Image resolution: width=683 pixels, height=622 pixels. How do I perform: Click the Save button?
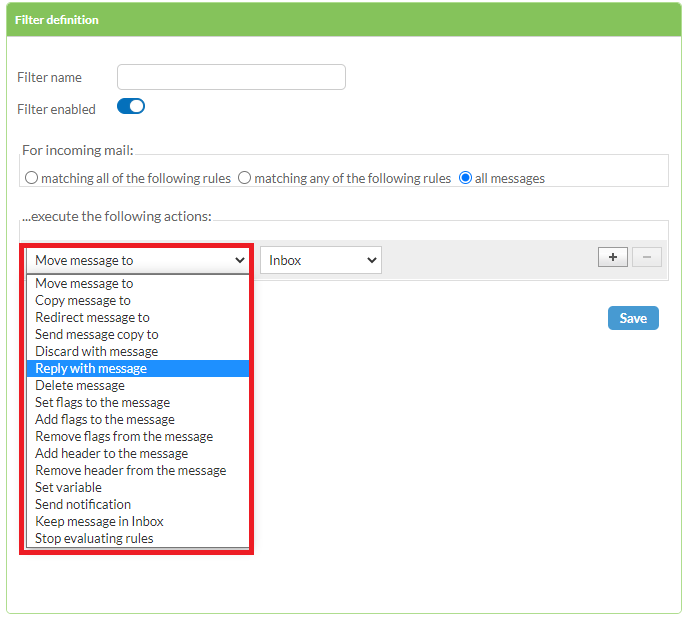point(633,318)
